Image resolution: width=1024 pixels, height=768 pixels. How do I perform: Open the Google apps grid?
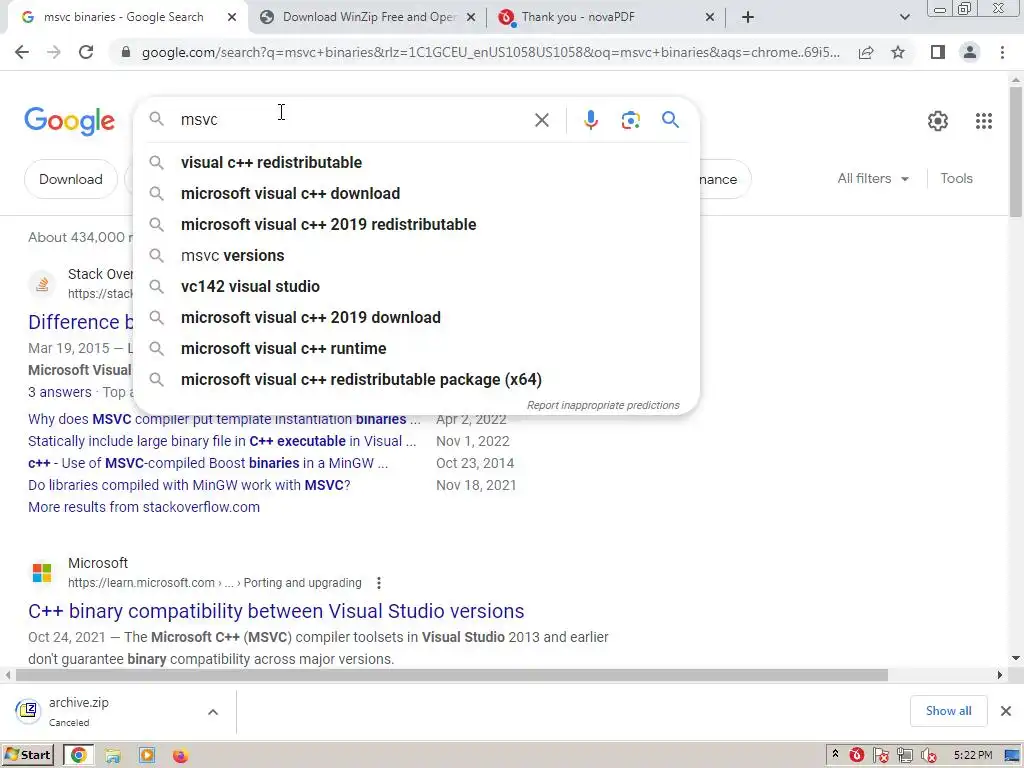(984, 121)
